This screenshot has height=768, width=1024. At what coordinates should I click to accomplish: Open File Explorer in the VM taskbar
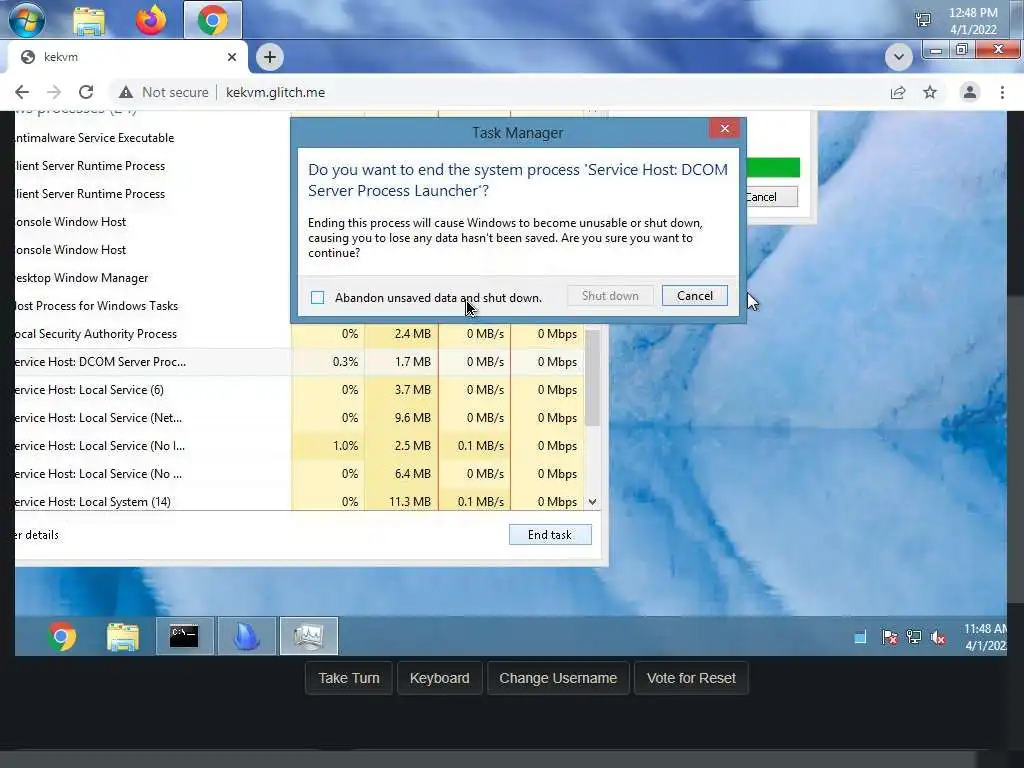123,637
